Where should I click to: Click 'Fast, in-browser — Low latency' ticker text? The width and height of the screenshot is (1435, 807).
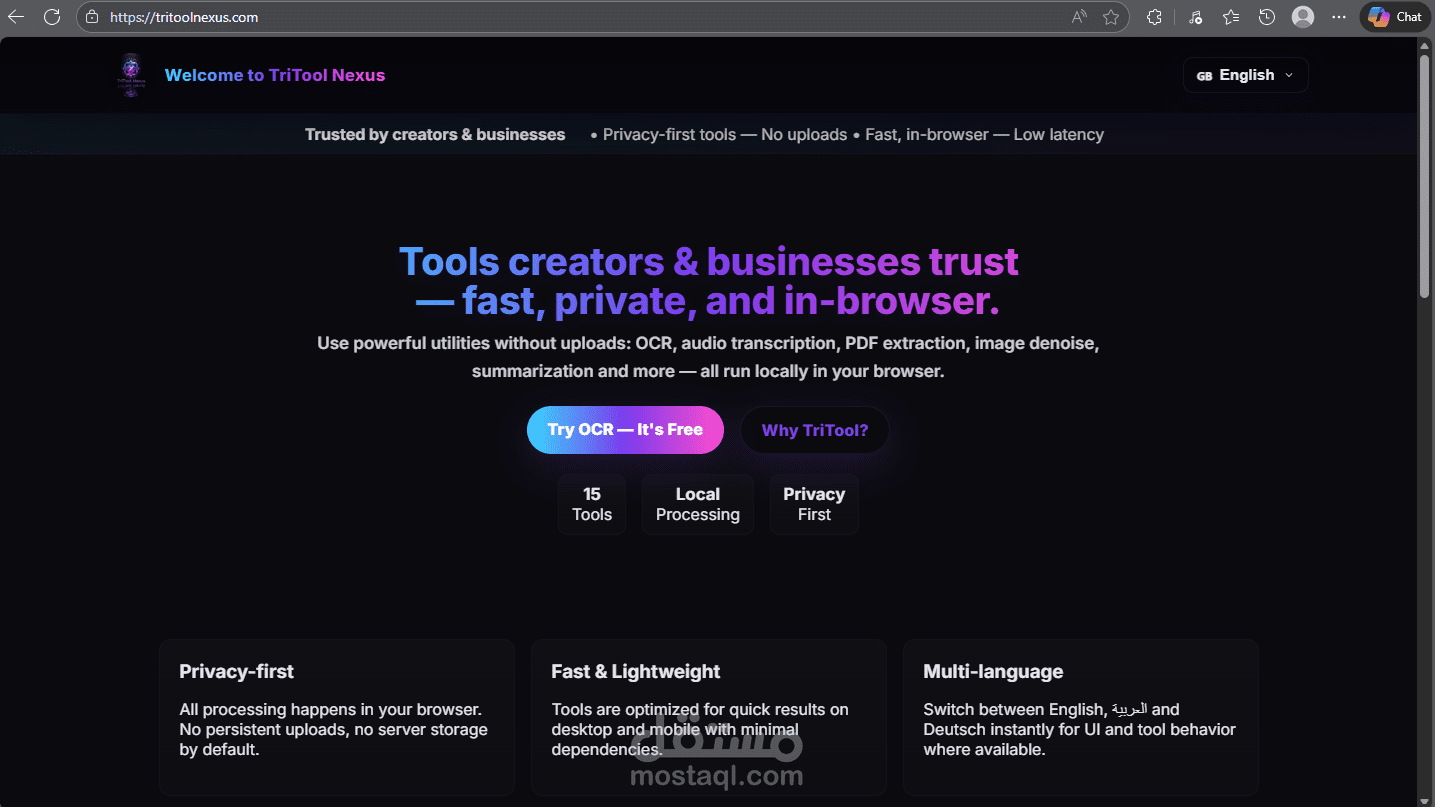(985, 135)
